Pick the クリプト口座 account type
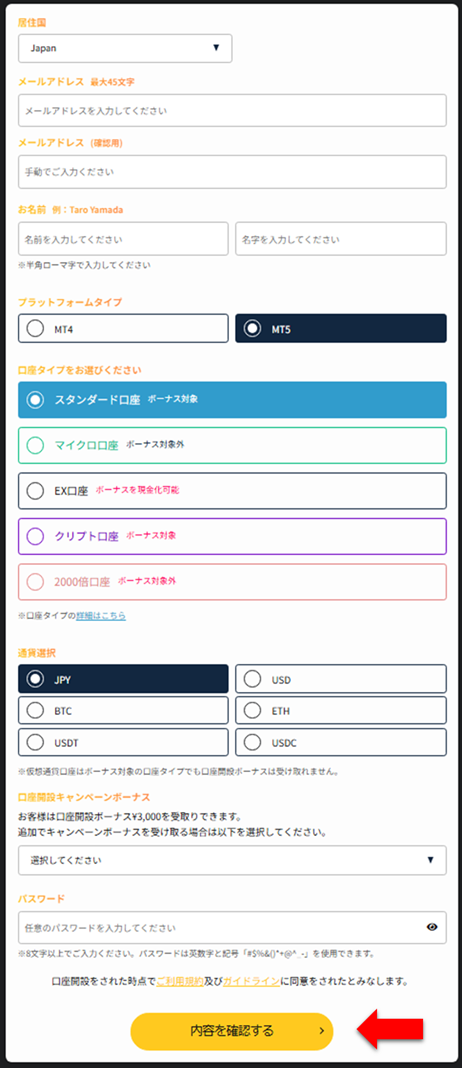This screenshot has height=1068, width=462. click(x=232, y=536)
